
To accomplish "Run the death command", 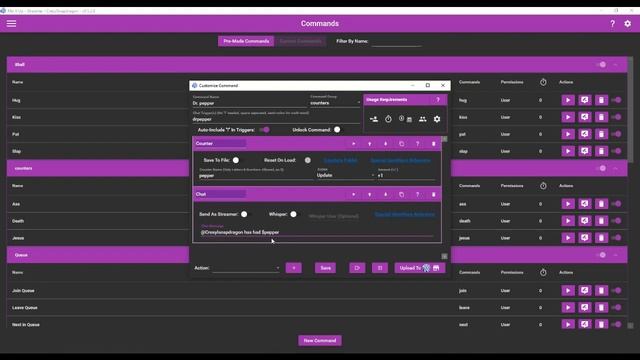I will pyautogui.click(x=568, y=221).
